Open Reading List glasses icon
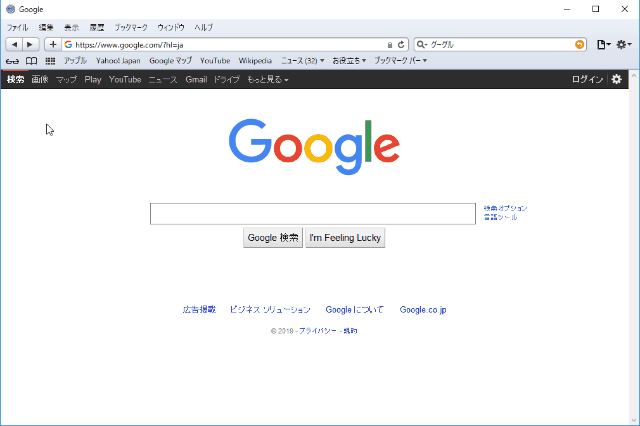The width and height of the screenshot is (640, 426). 12,61
